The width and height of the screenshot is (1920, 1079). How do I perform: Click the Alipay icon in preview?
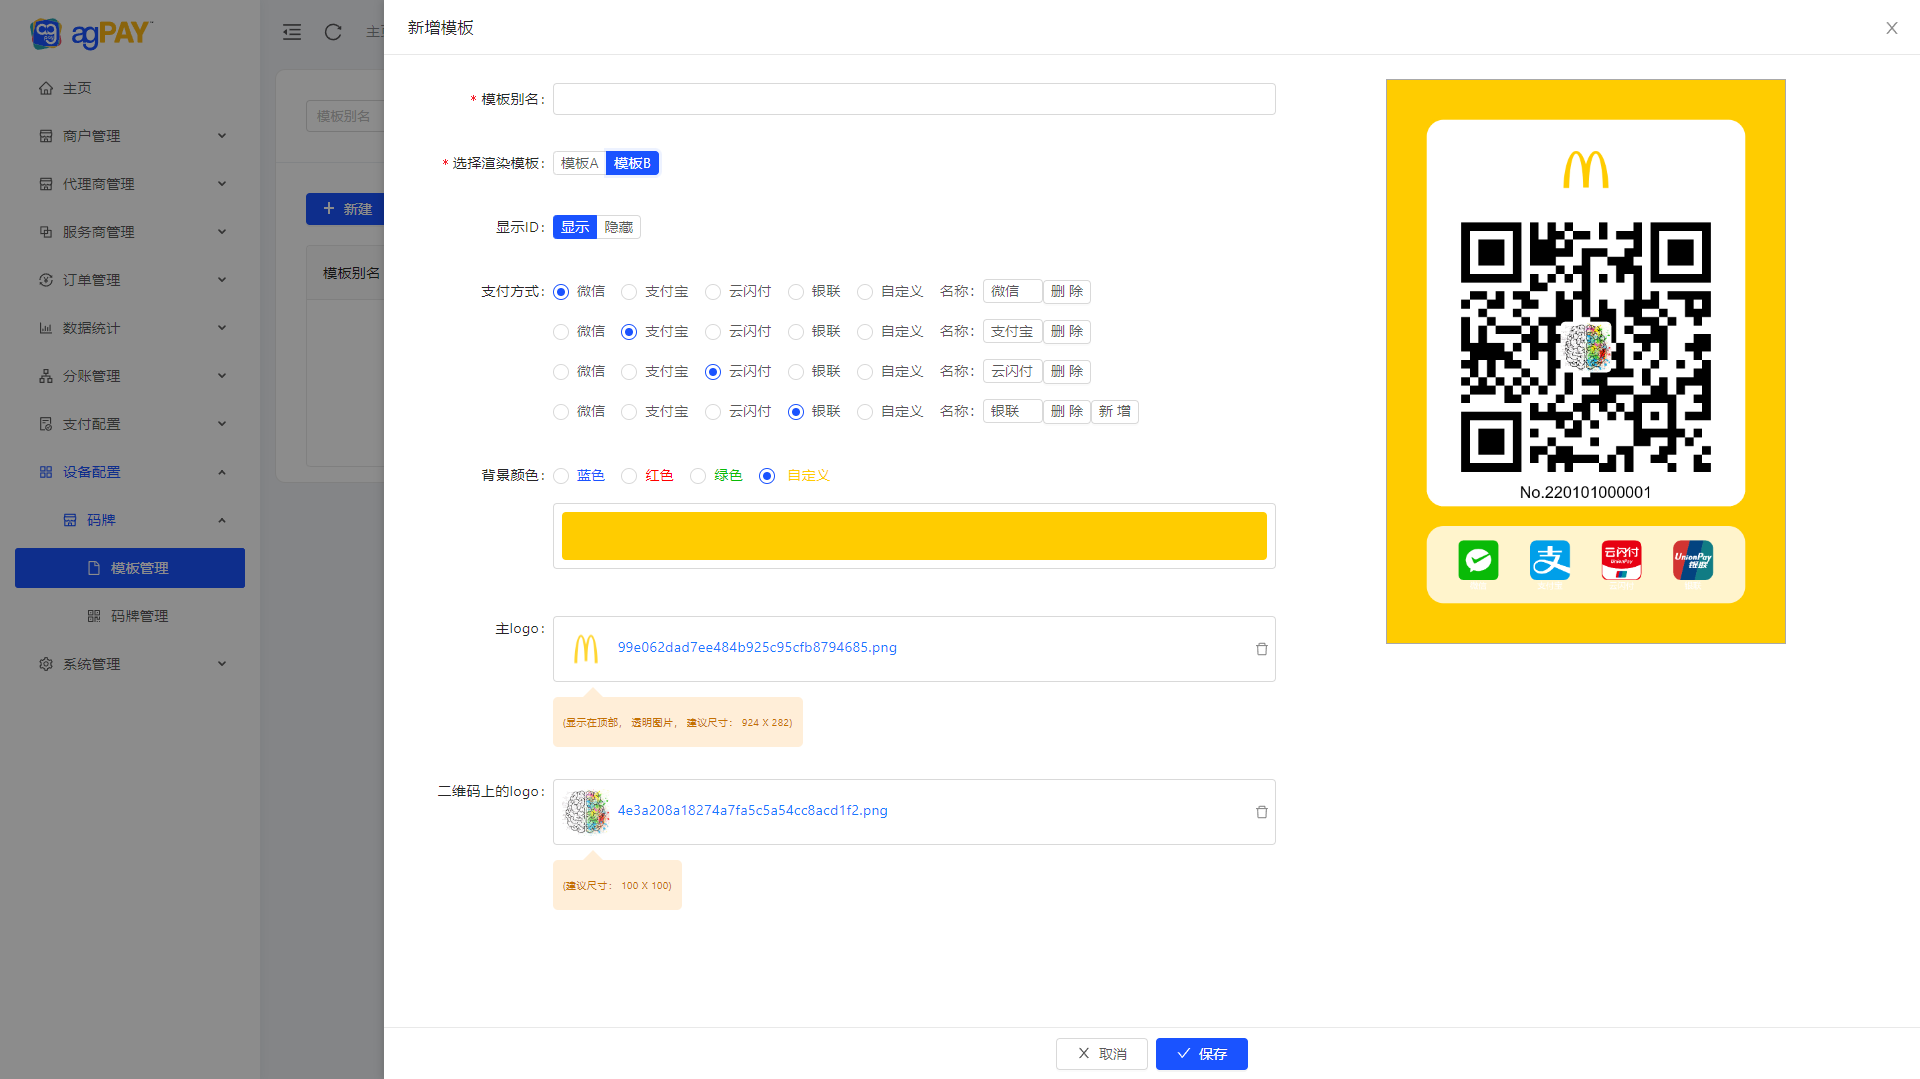pos(1550,560)
